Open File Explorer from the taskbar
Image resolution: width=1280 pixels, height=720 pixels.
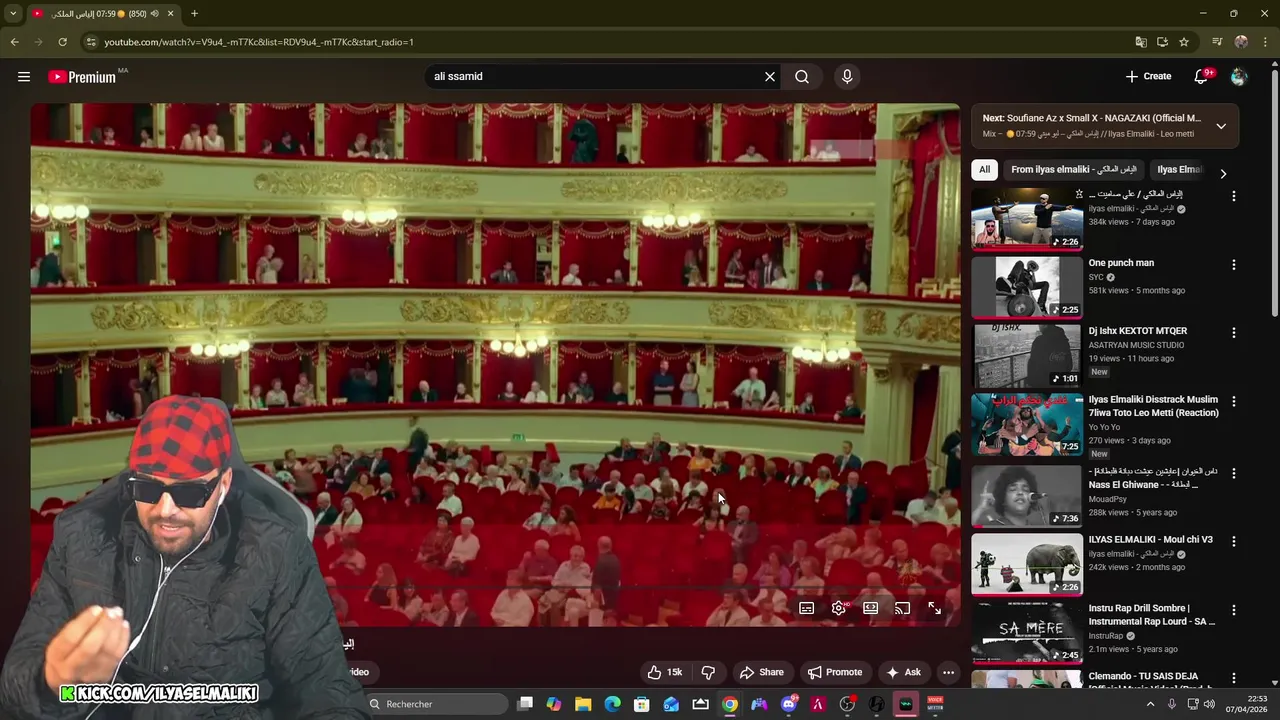pos(583,704)
